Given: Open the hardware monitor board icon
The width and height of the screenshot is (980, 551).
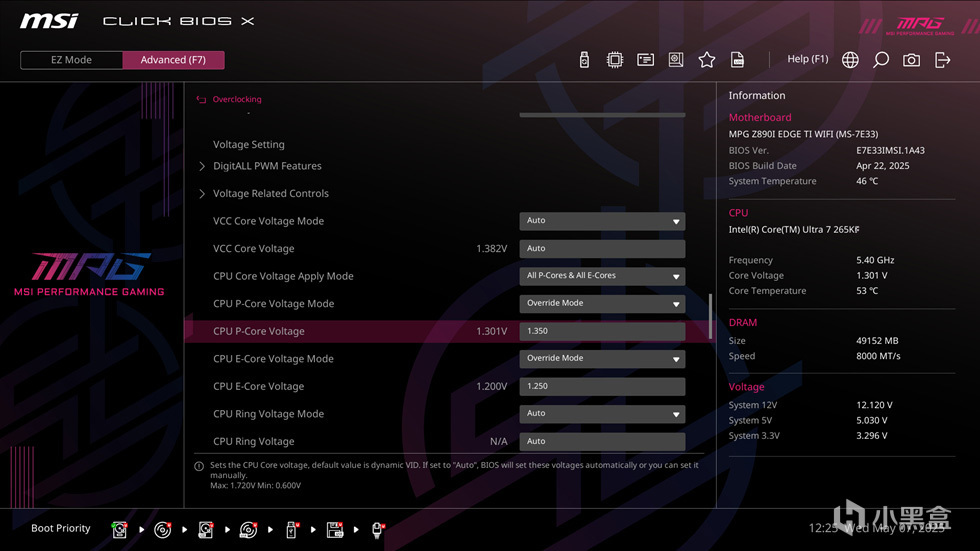Looking at the screenshot, I should [676, 60].
